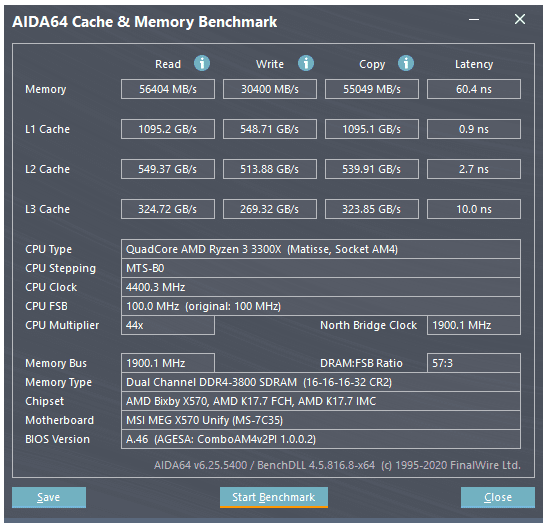Click Memory Bus value 1900.1 MHz
The height and width of the screenshot is (529, 551).
pos(168,363)
